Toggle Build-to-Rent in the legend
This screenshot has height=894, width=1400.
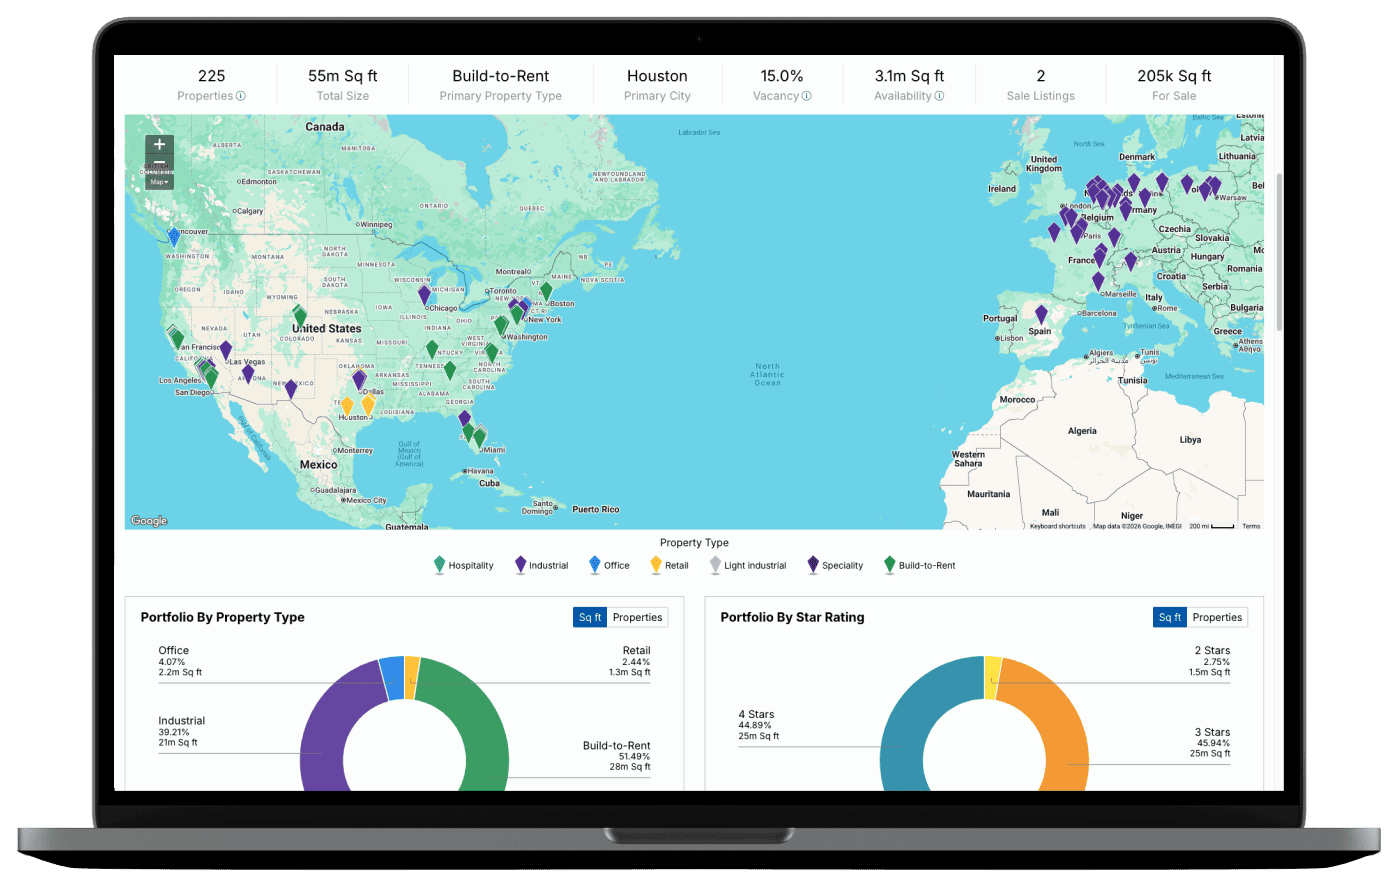[x=920, y=566]
